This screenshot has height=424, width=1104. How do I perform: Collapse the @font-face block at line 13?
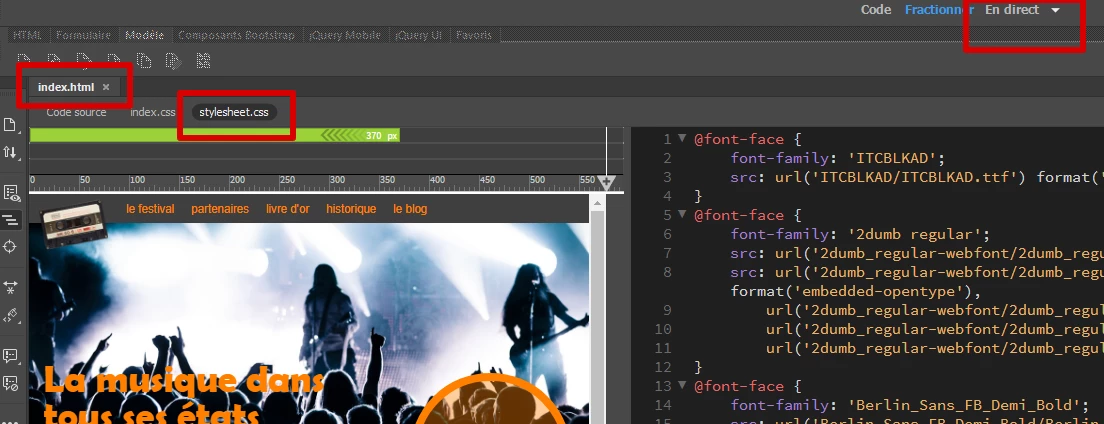[x=682, y=385]
